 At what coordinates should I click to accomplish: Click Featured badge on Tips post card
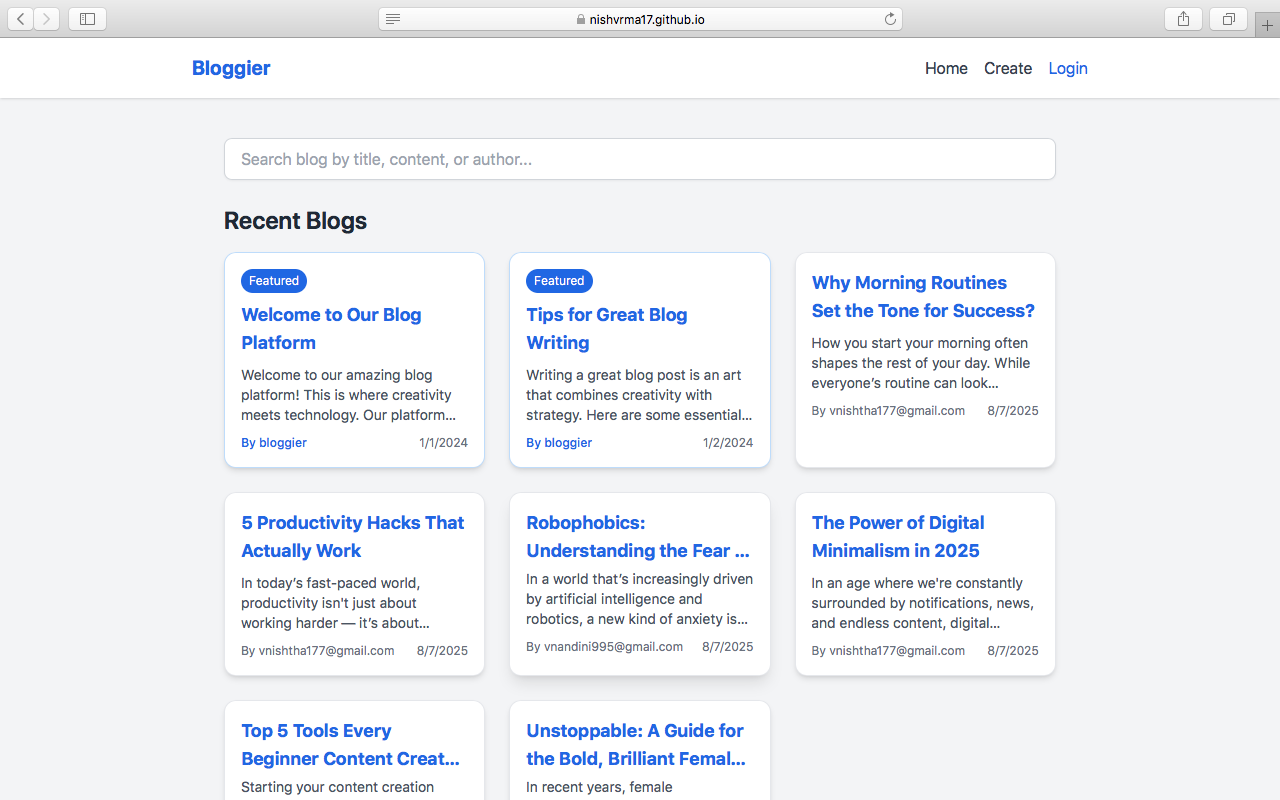559,281
